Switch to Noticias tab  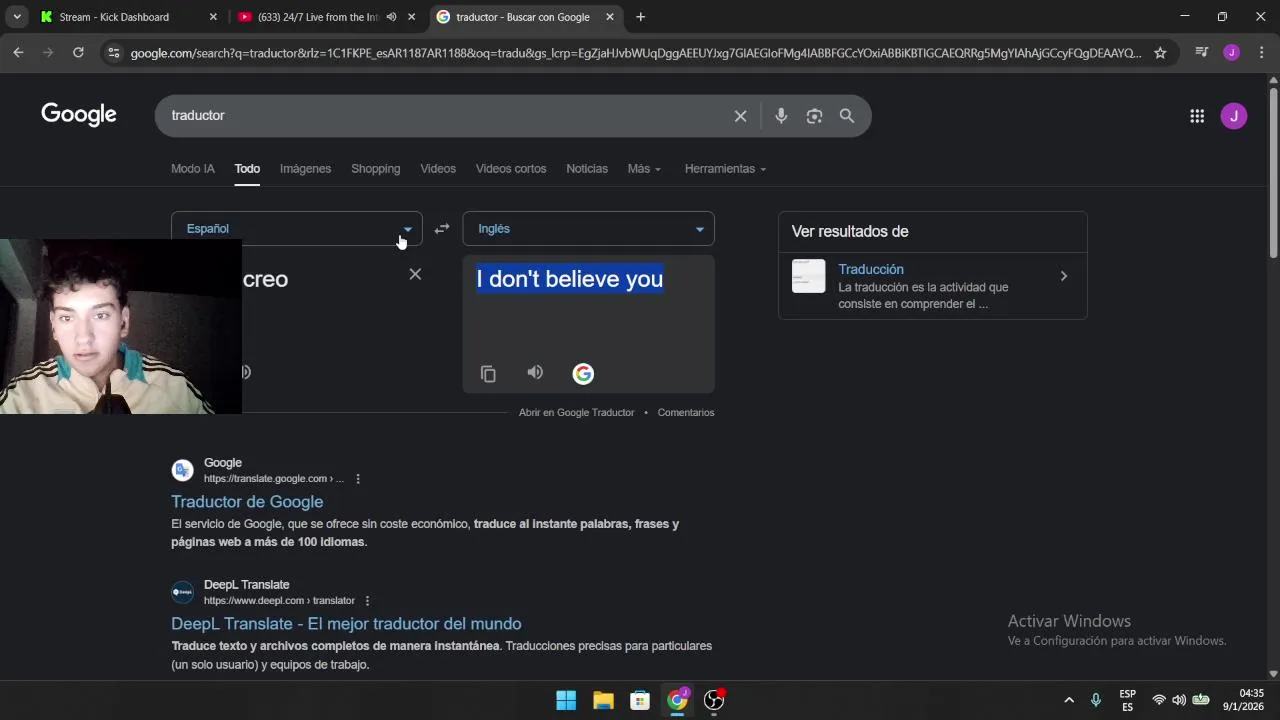click(x=587, y=169)
